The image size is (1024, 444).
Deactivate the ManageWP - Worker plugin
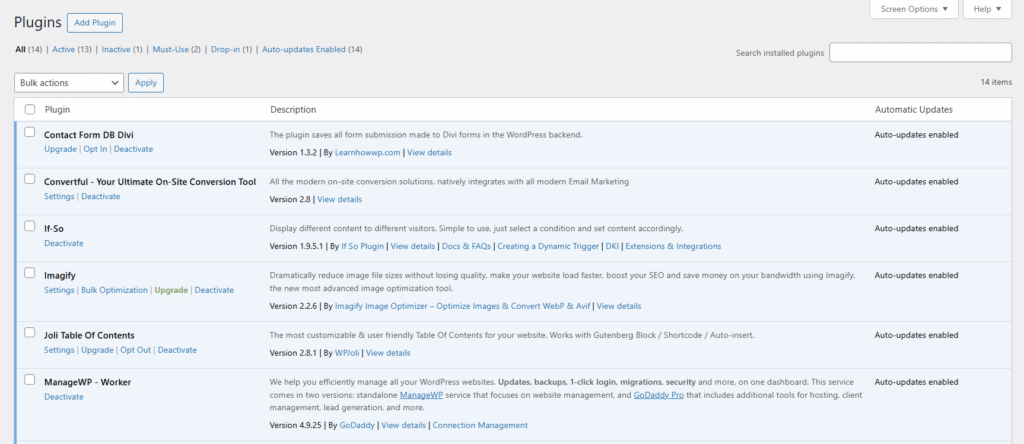[64, 396]
